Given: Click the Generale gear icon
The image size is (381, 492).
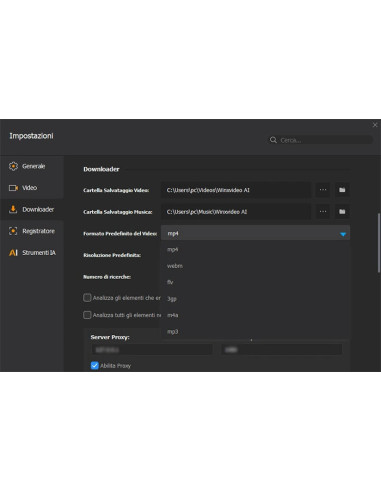Looking at the screenshot, I should (x=13, y=166).
